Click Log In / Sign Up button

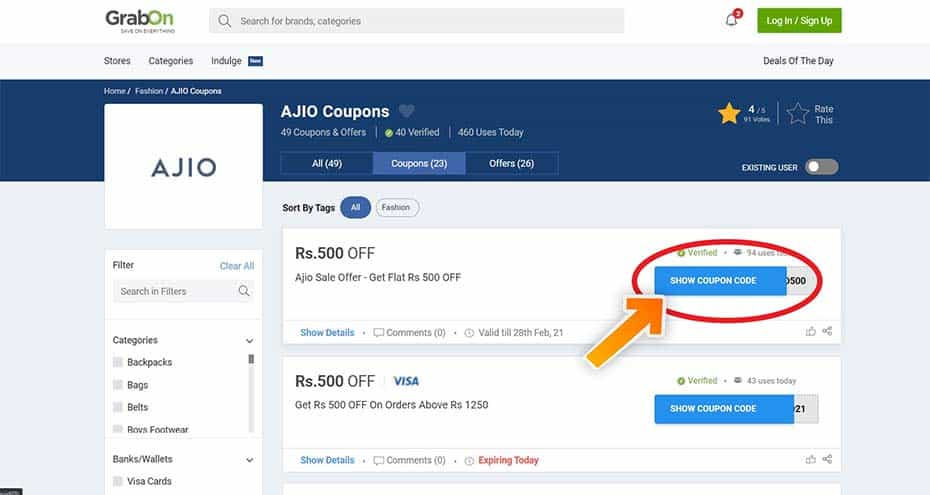tap(799, 21)
